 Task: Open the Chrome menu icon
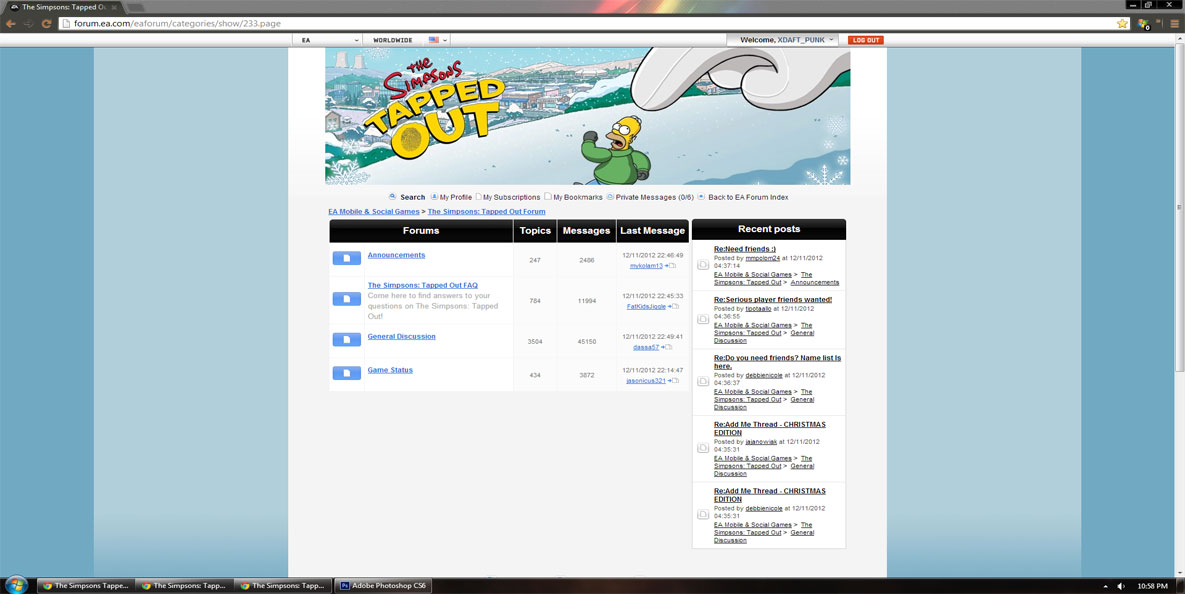point(1174,23)
